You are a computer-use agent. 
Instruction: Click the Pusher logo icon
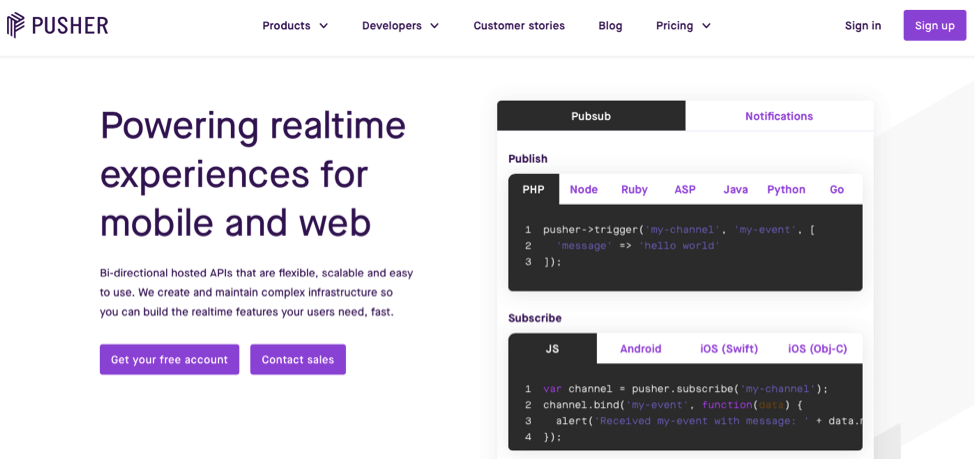pos(16,25)
